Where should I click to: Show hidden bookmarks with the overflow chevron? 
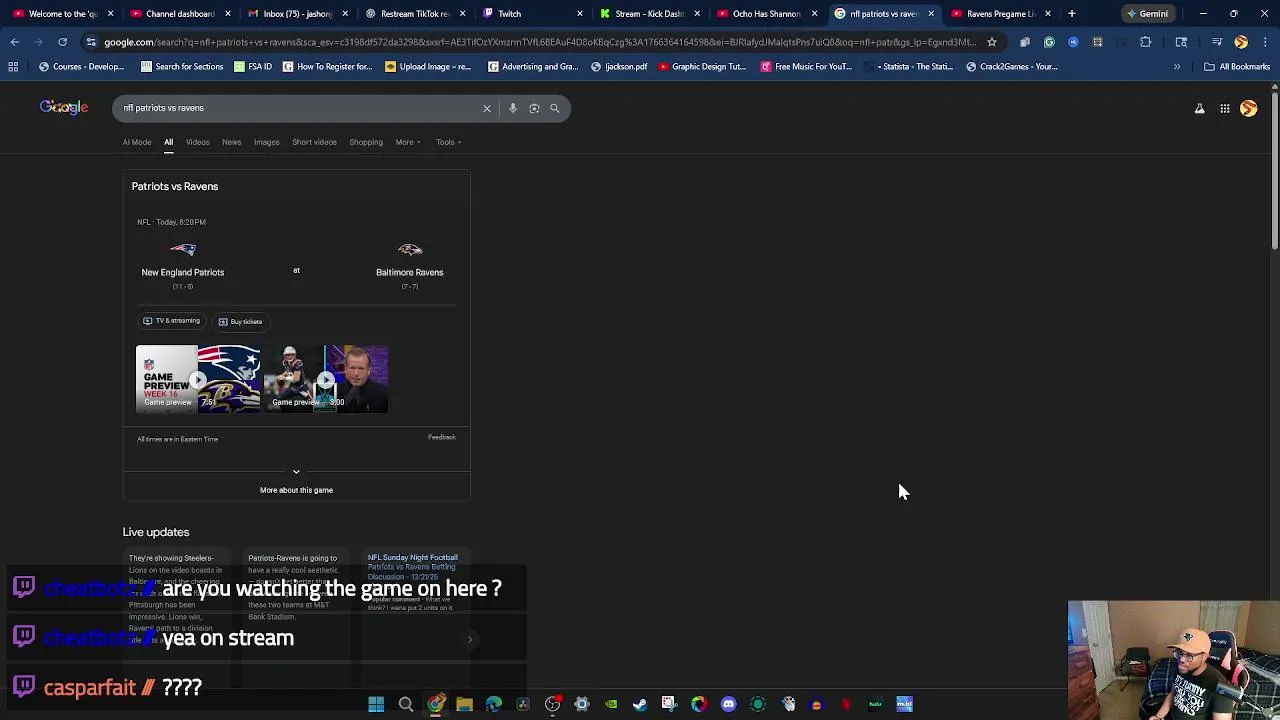1177,66
